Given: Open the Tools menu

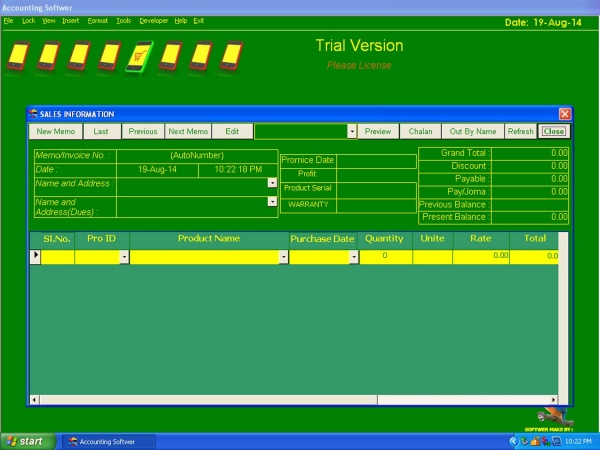Looking at the screenshot, I should click(124, 21).
